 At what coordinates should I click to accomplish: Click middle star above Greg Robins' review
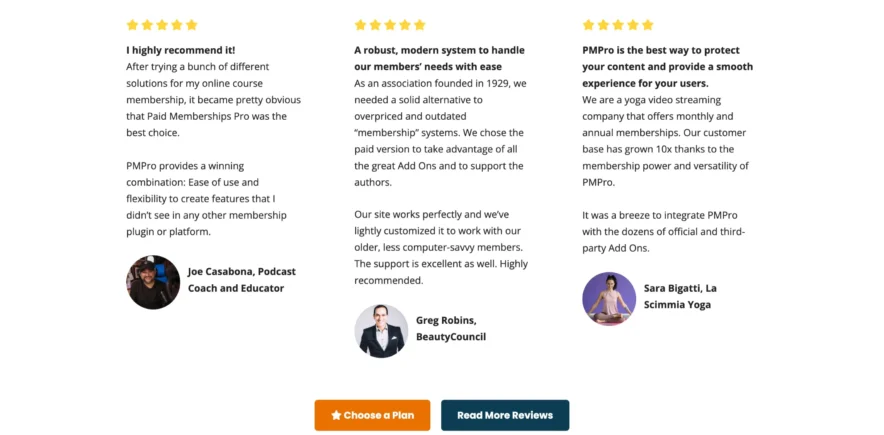(390, 25)
